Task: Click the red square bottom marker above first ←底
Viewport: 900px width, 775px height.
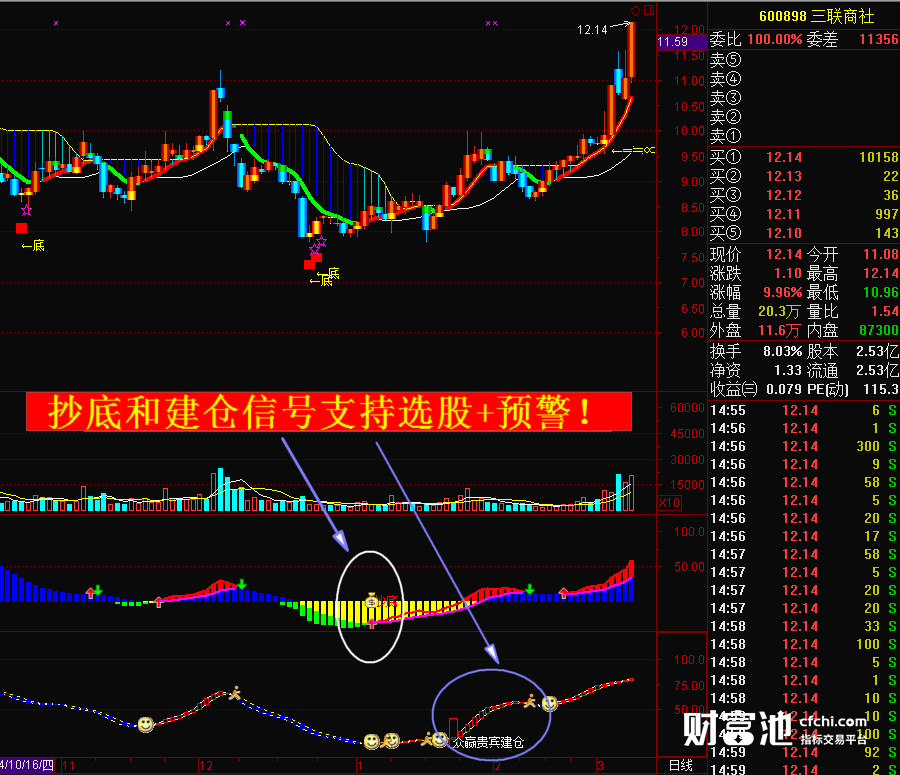Action: point(21,228)
